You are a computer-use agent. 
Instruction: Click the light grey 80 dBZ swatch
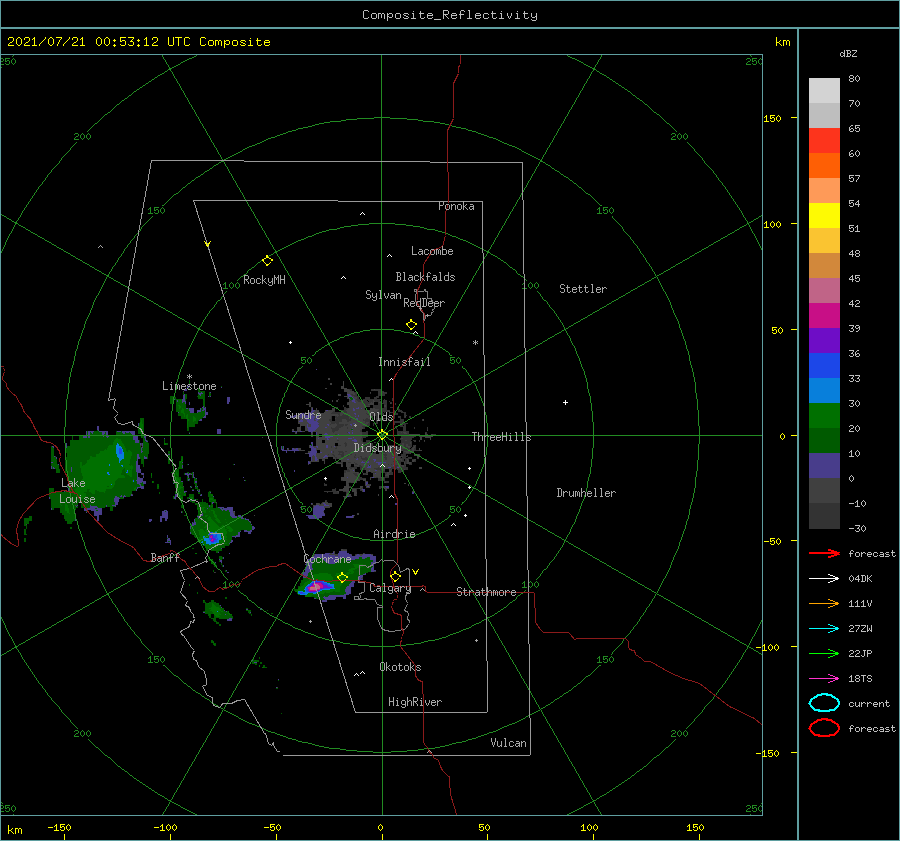[824, 90]
